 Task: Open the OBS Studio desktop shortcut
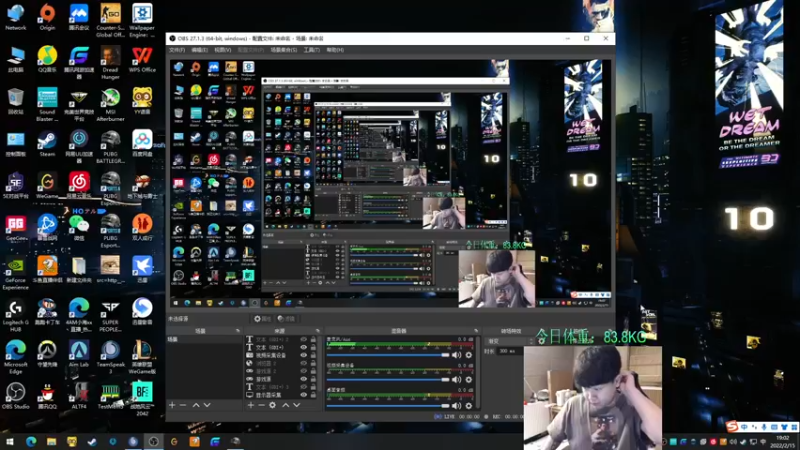[x=15, y=396]
